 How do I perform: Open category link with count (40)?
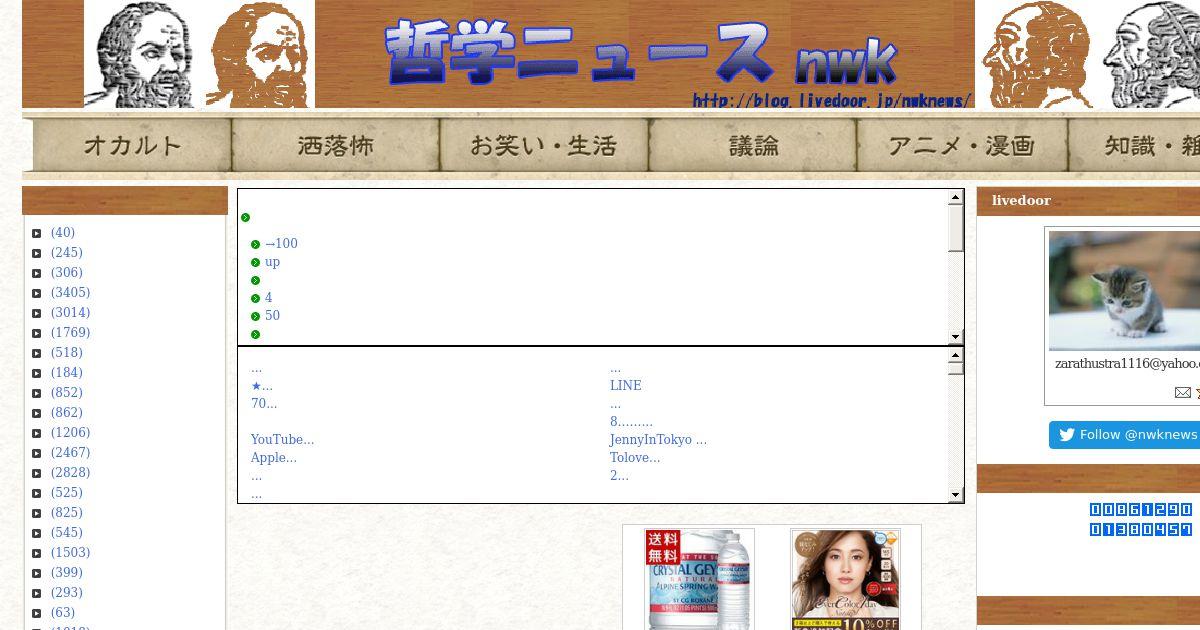pos(63,233)
